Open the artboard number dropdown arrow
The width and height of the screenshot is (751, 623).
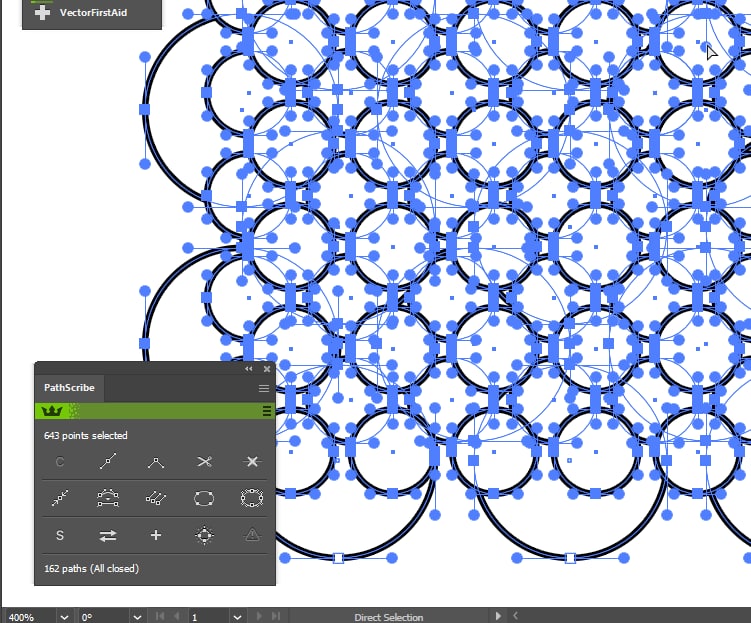pyautogui.click(x=237, y=617)
